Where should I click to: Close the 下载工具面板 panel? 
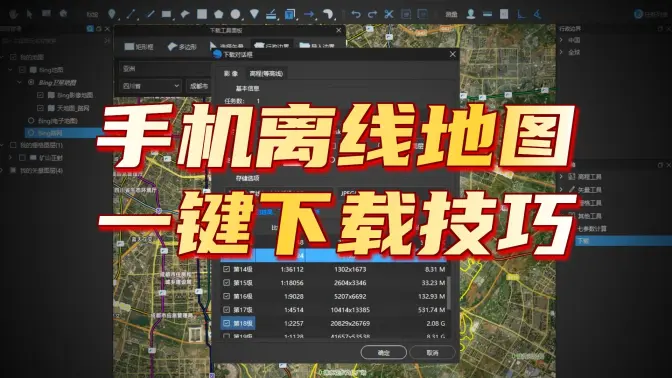(x=339, y=30)
